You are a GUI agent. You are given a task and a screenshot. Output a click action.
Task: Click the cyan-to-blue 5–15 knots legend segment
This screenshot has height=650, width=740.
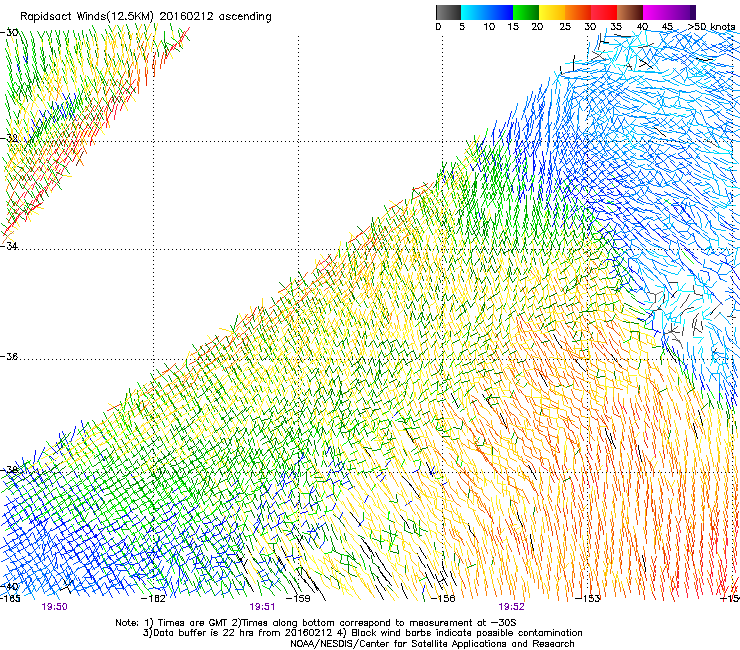[487, 12]
